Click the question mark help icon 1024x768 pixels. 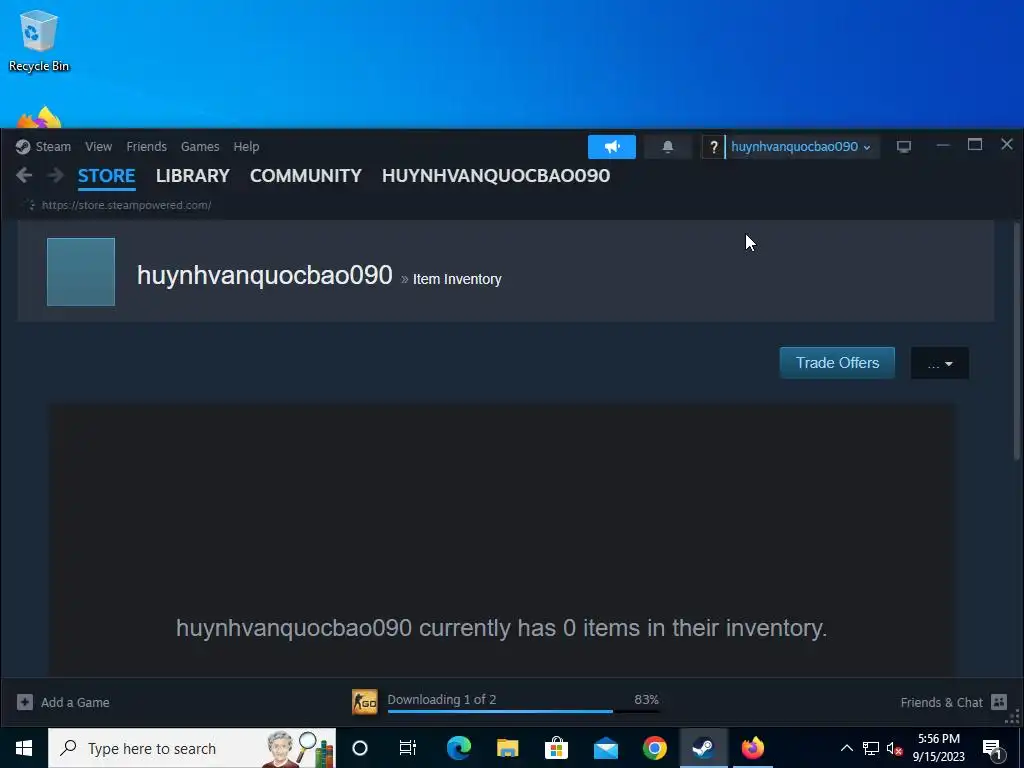click(x=713, y=147)
